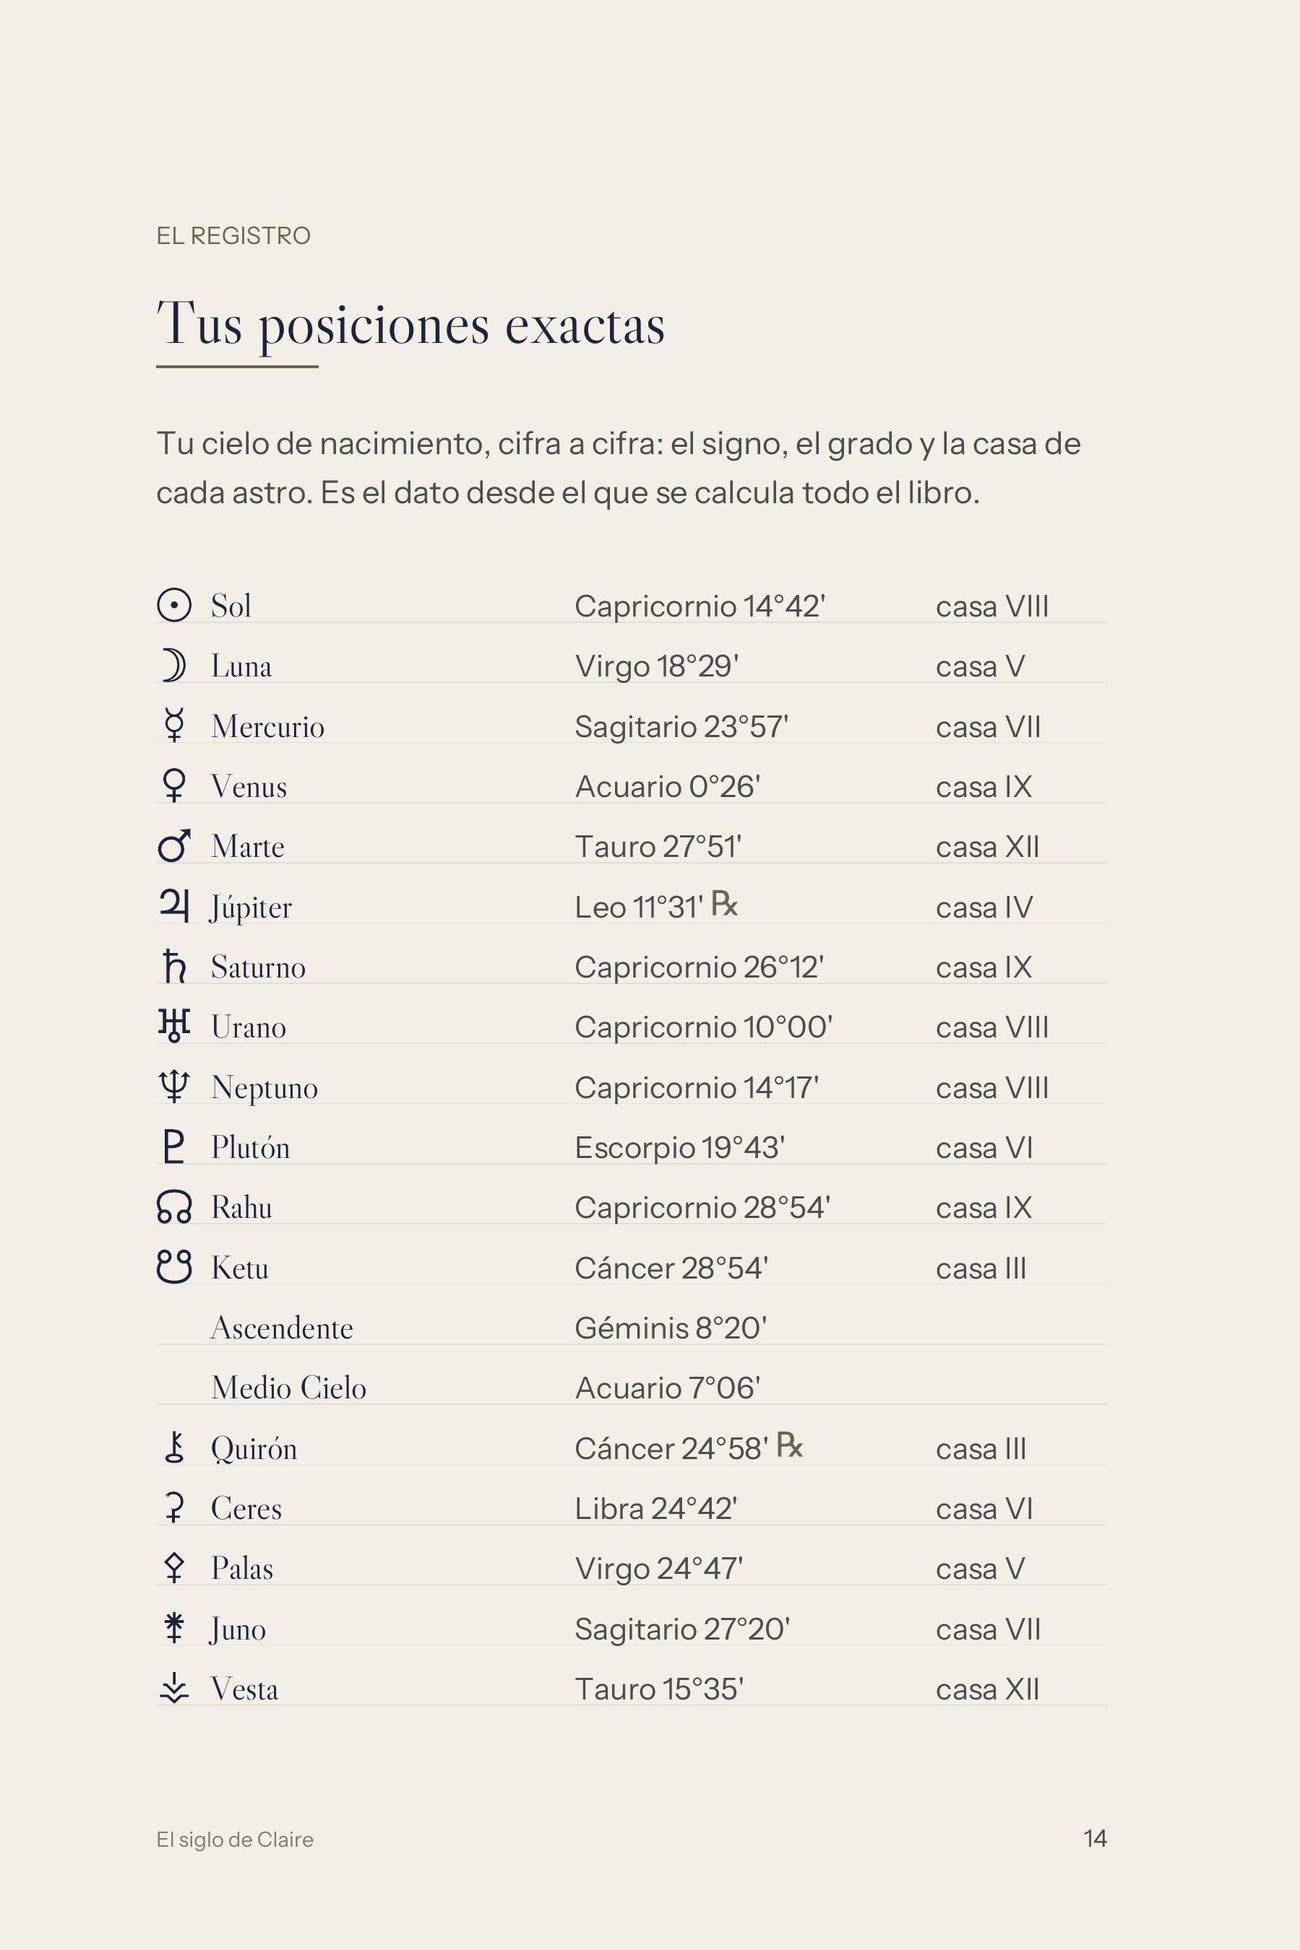This screenshot has height=1950, width=1300.
Task: Select the Ketu south node symbol
Action: point(174,1267)
